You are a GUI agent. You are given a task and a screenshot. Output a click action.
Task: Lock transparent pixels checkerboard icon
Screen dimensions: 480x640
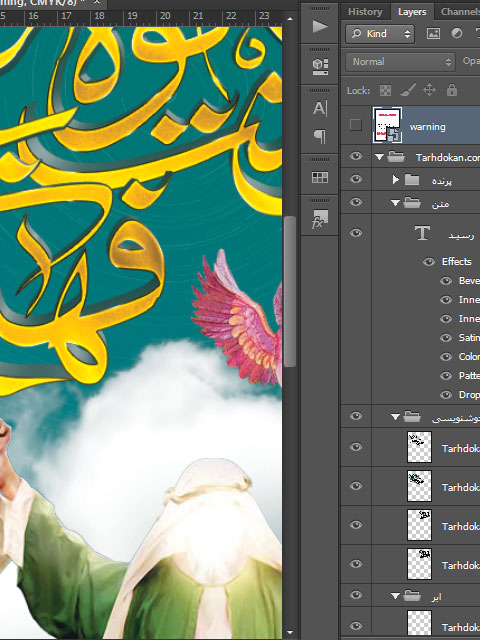point(385,90)
